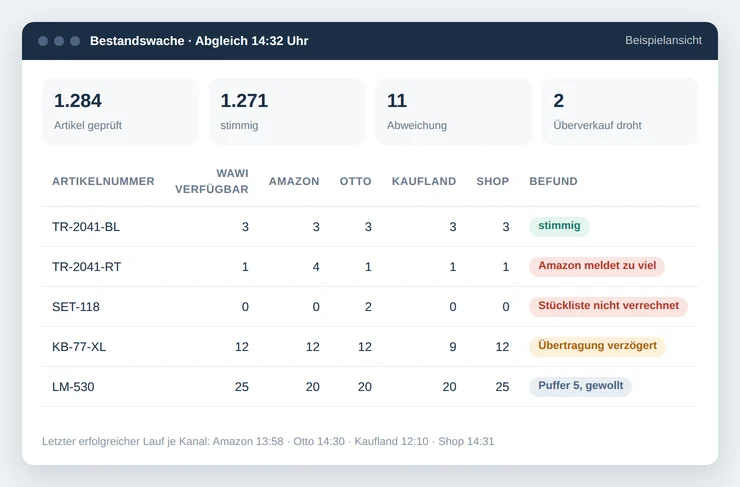Select article SET-118
740x487 pixels.
76,307
